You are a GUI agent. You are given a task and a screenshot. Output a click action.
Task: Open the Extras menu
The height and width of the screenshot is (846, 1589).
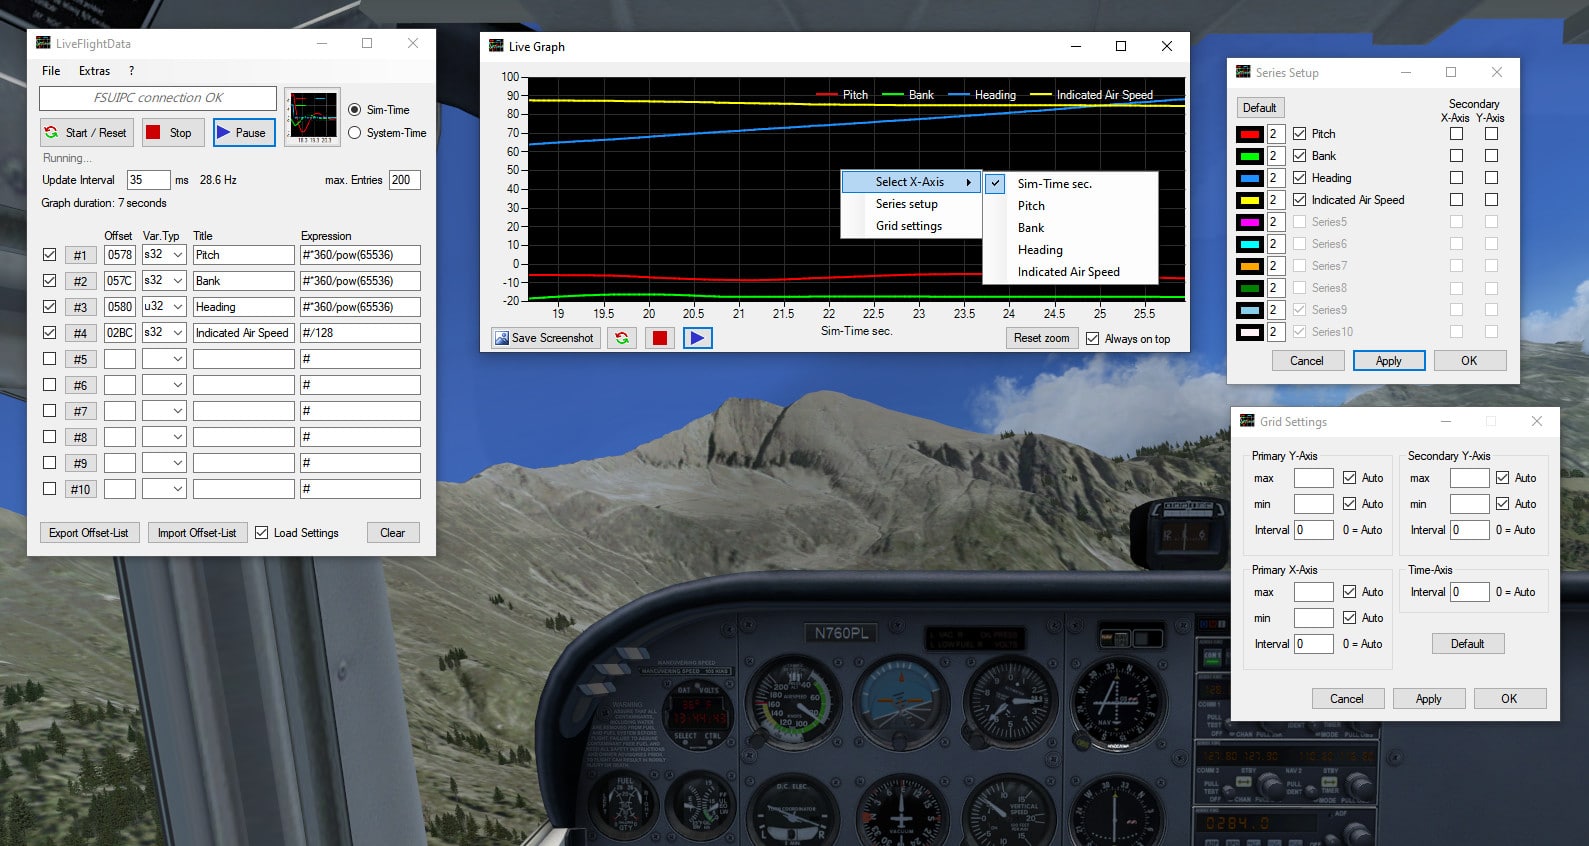tap(94, 71)
